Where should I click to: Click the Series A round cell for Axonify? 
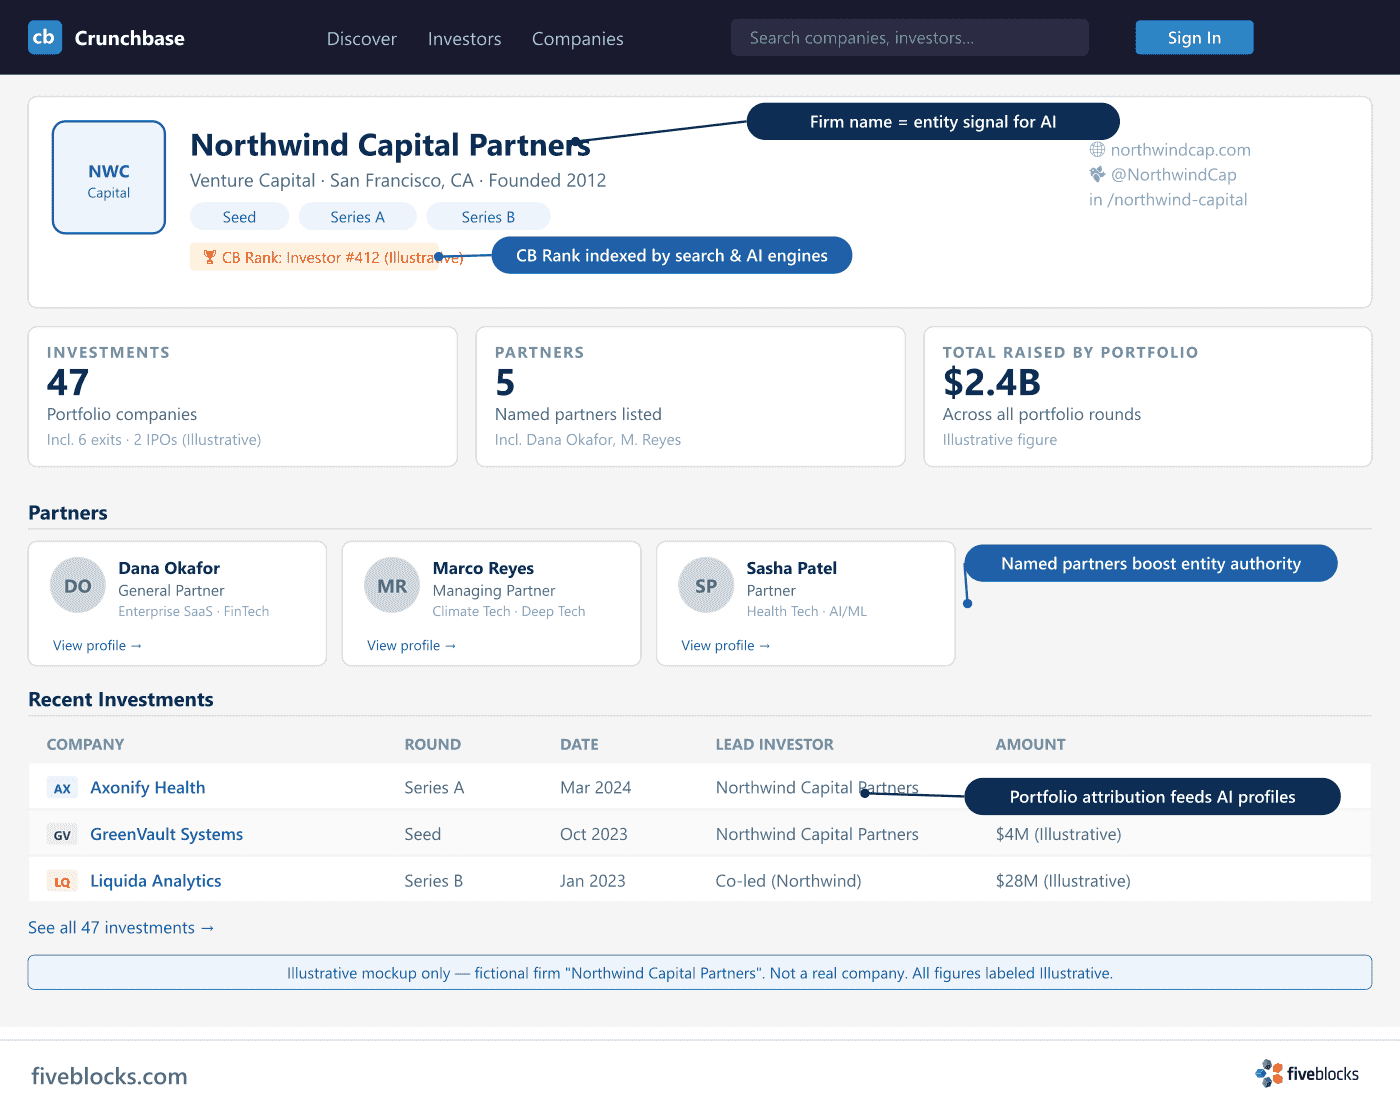point(434,788)
